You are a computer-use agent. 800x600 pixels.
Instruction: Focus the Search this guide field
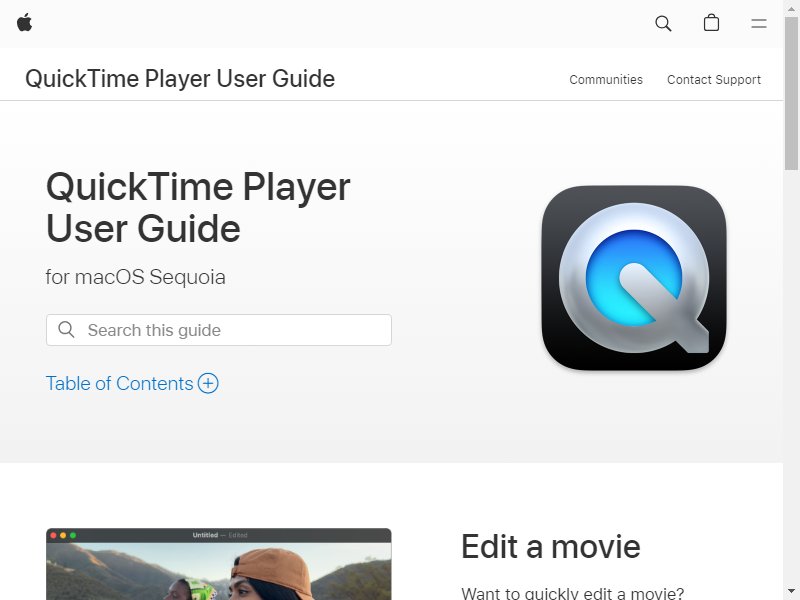(219, 330)
